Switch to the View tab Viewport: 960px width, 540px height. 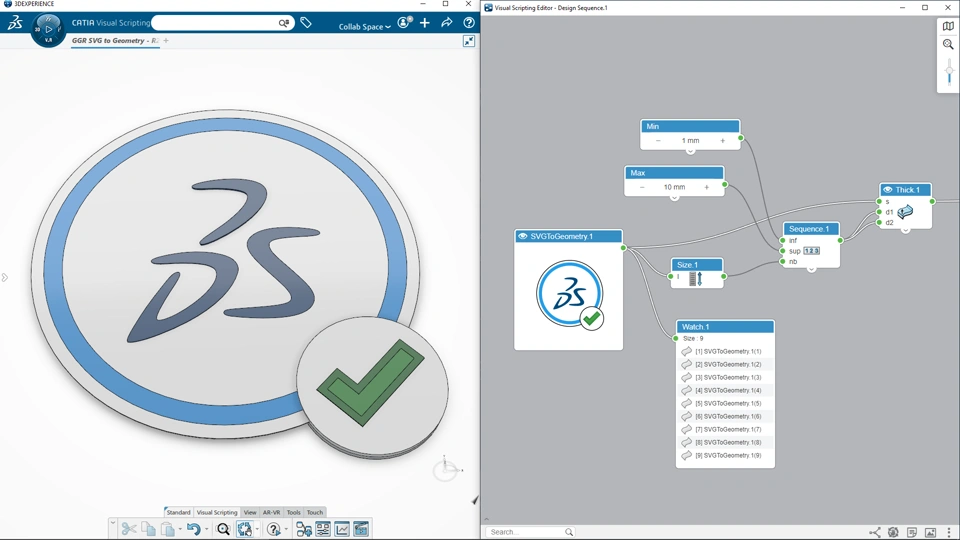250,512
